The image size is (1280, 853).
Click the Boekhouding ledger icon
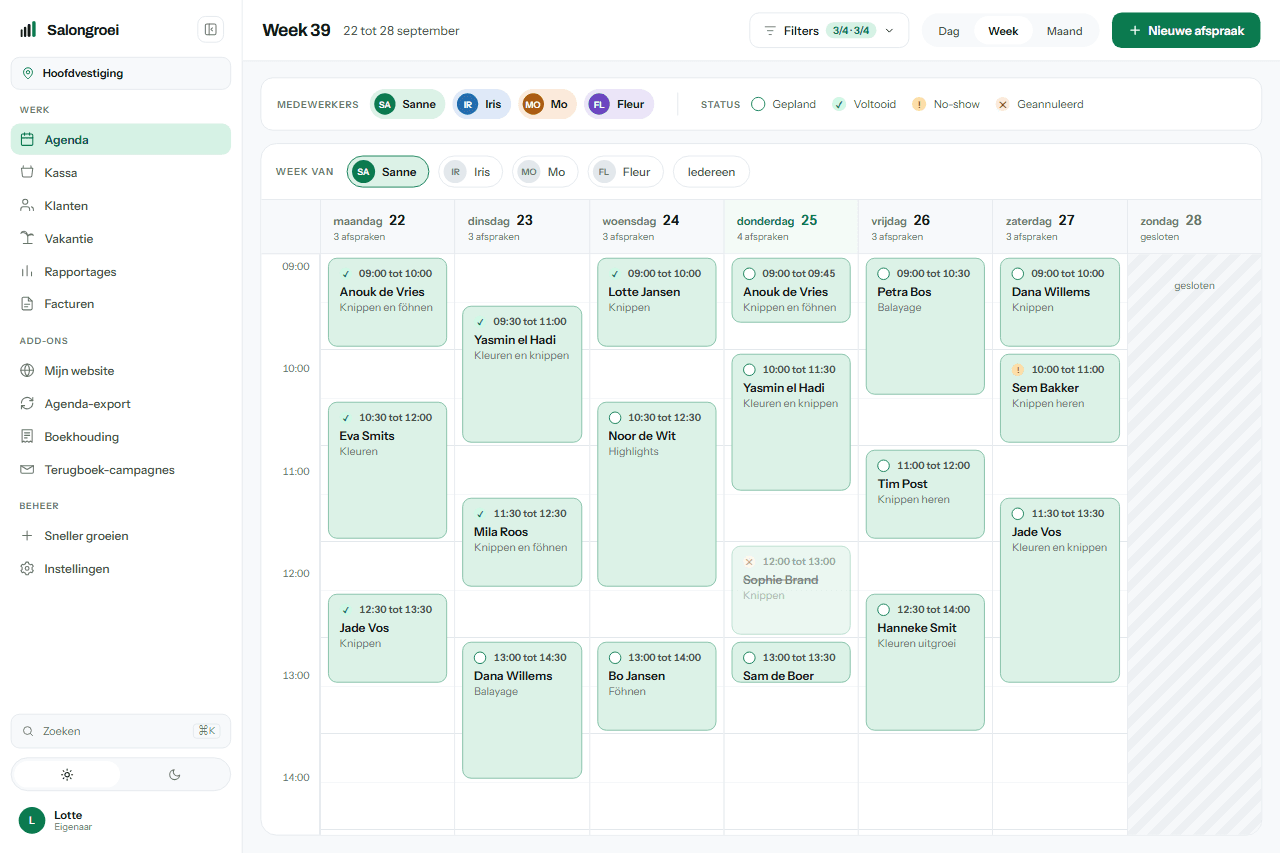[x=28, y=437]
